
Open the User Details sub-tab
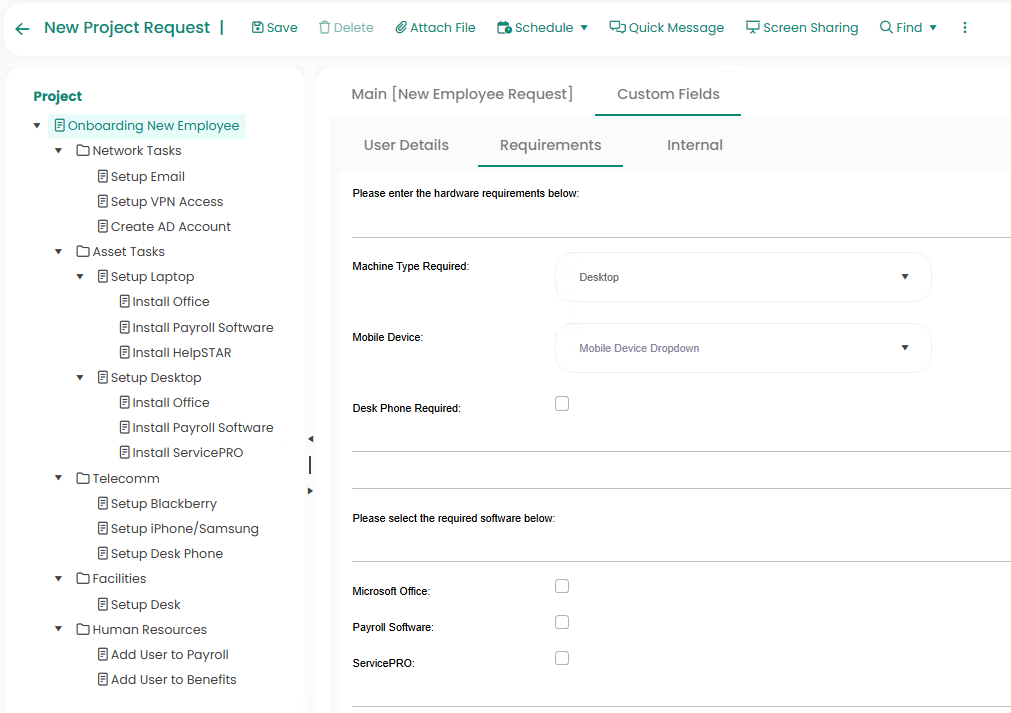406,145
